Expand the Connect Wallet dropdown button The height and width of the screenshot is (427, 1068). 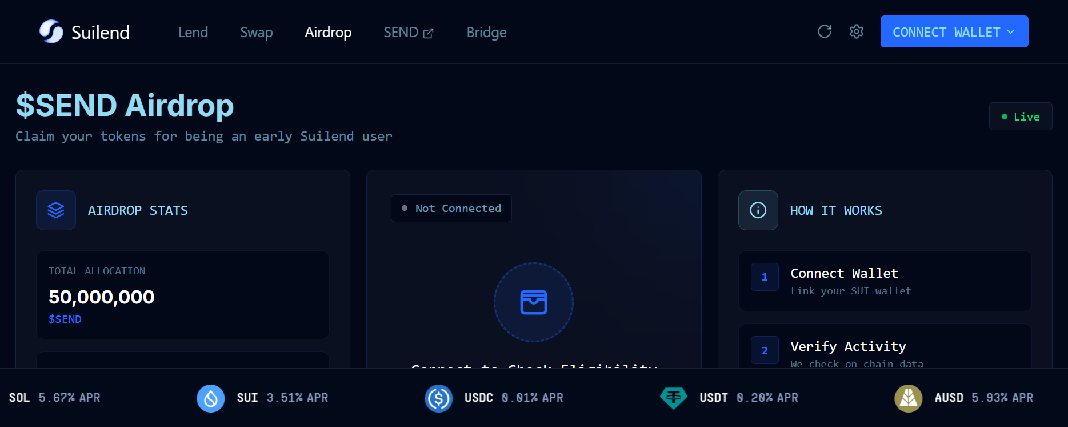pos(954,31)
